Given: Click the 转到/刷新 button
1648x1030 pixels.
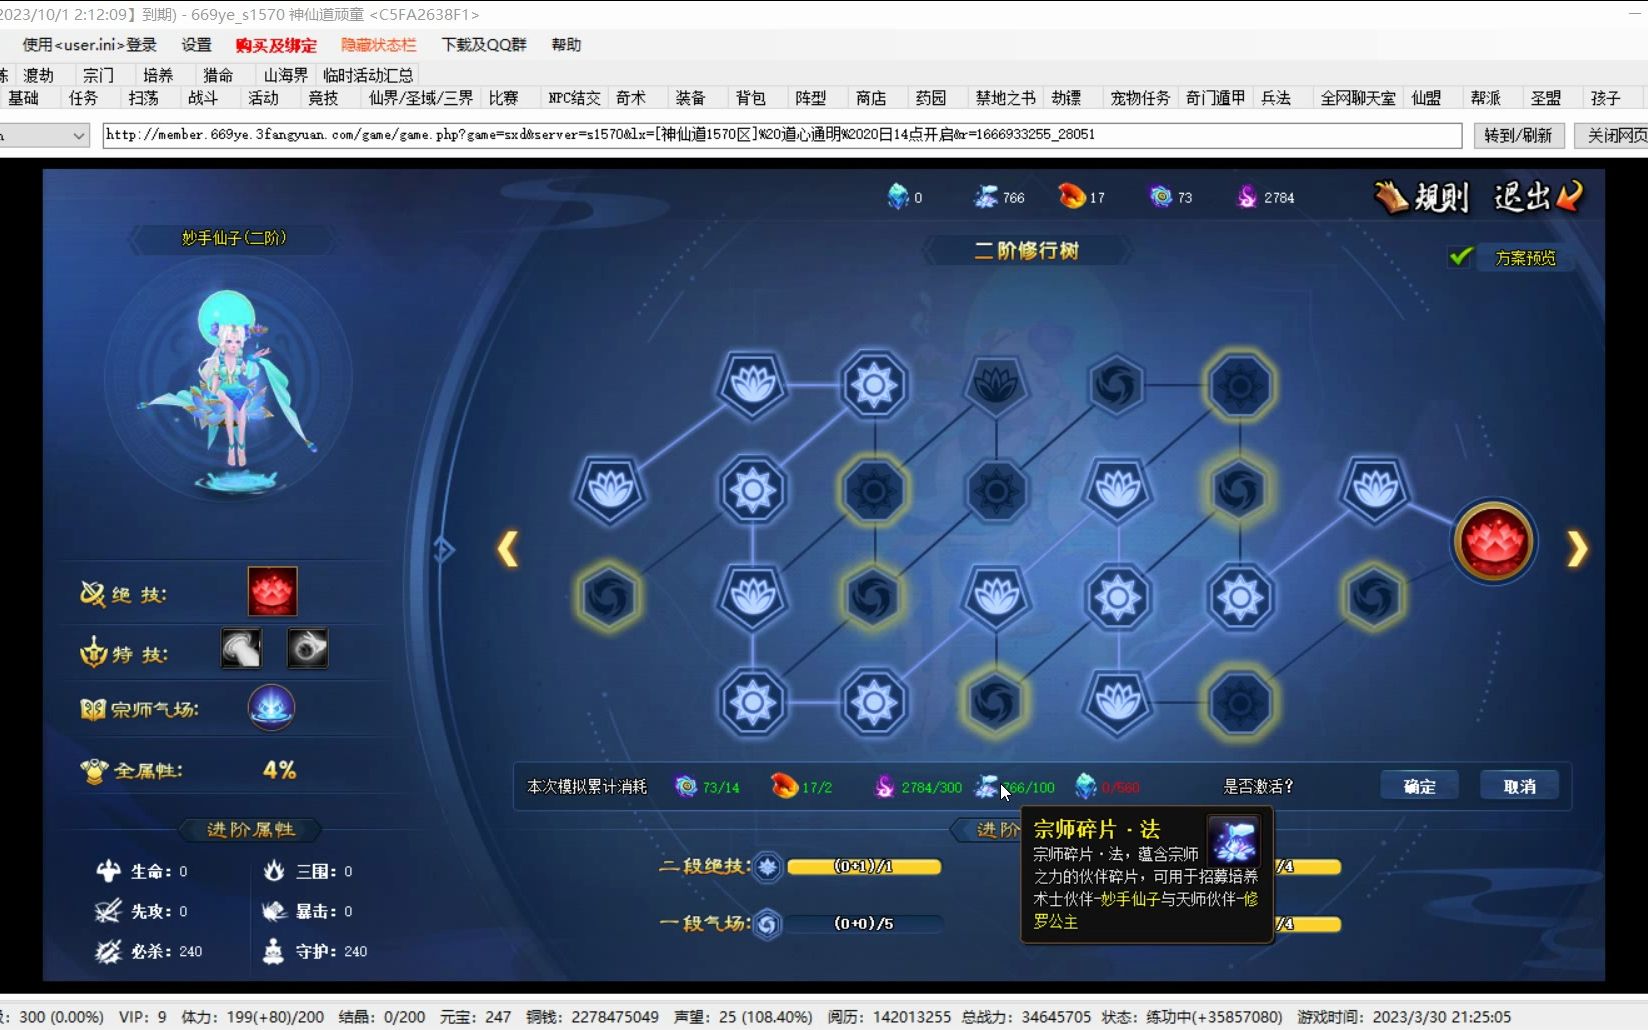Looking at the screenshot, I should point(1518,135).
